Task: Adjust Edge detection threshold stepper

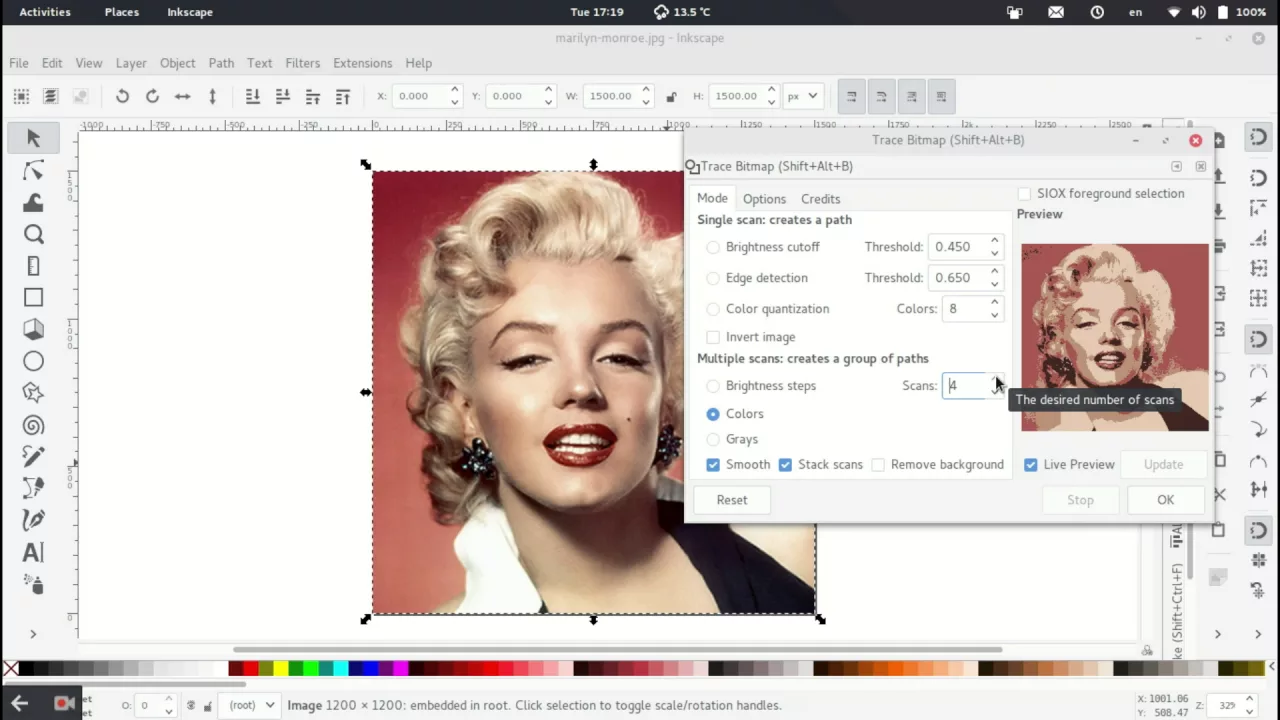Action: point(994,278)
